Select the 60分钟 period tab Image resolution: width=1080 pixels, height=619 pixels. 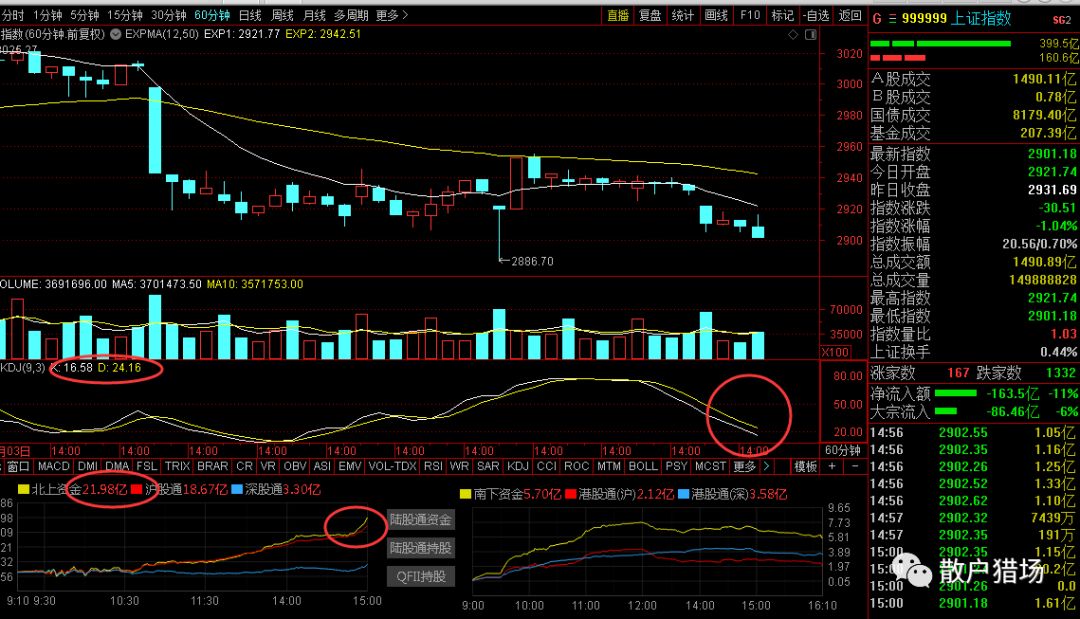click(x=212, y=15)
